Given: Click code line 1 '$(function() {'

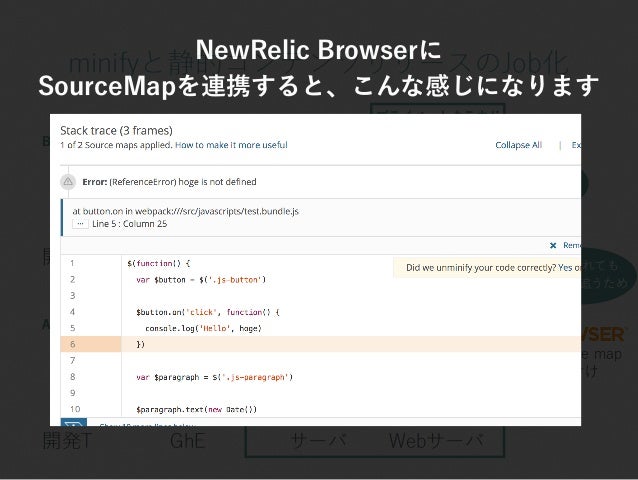Looking at the screenshot, I should pyautogui.click(x=159, y=263).
